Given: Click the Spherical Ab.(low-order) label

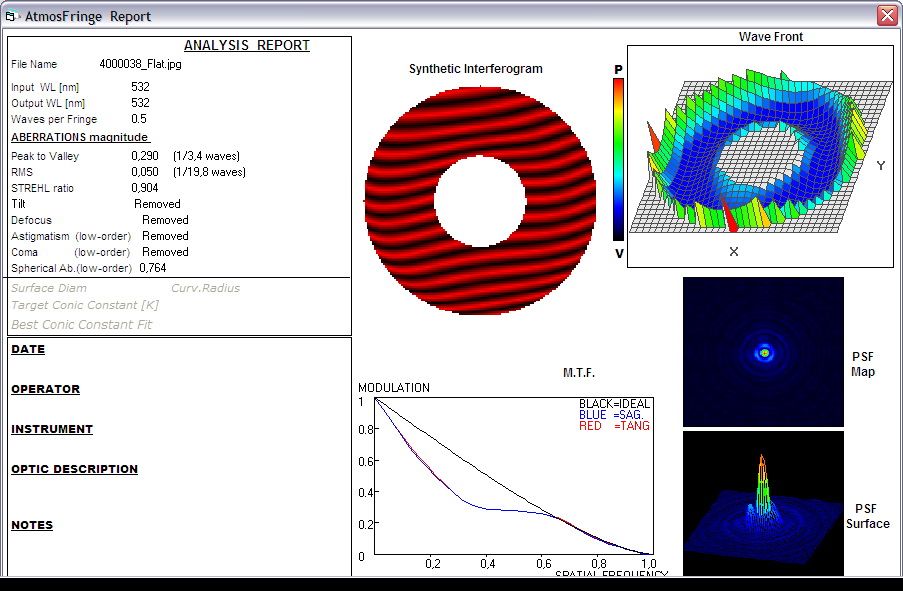Looking at the screenshot, I should 71,268.
